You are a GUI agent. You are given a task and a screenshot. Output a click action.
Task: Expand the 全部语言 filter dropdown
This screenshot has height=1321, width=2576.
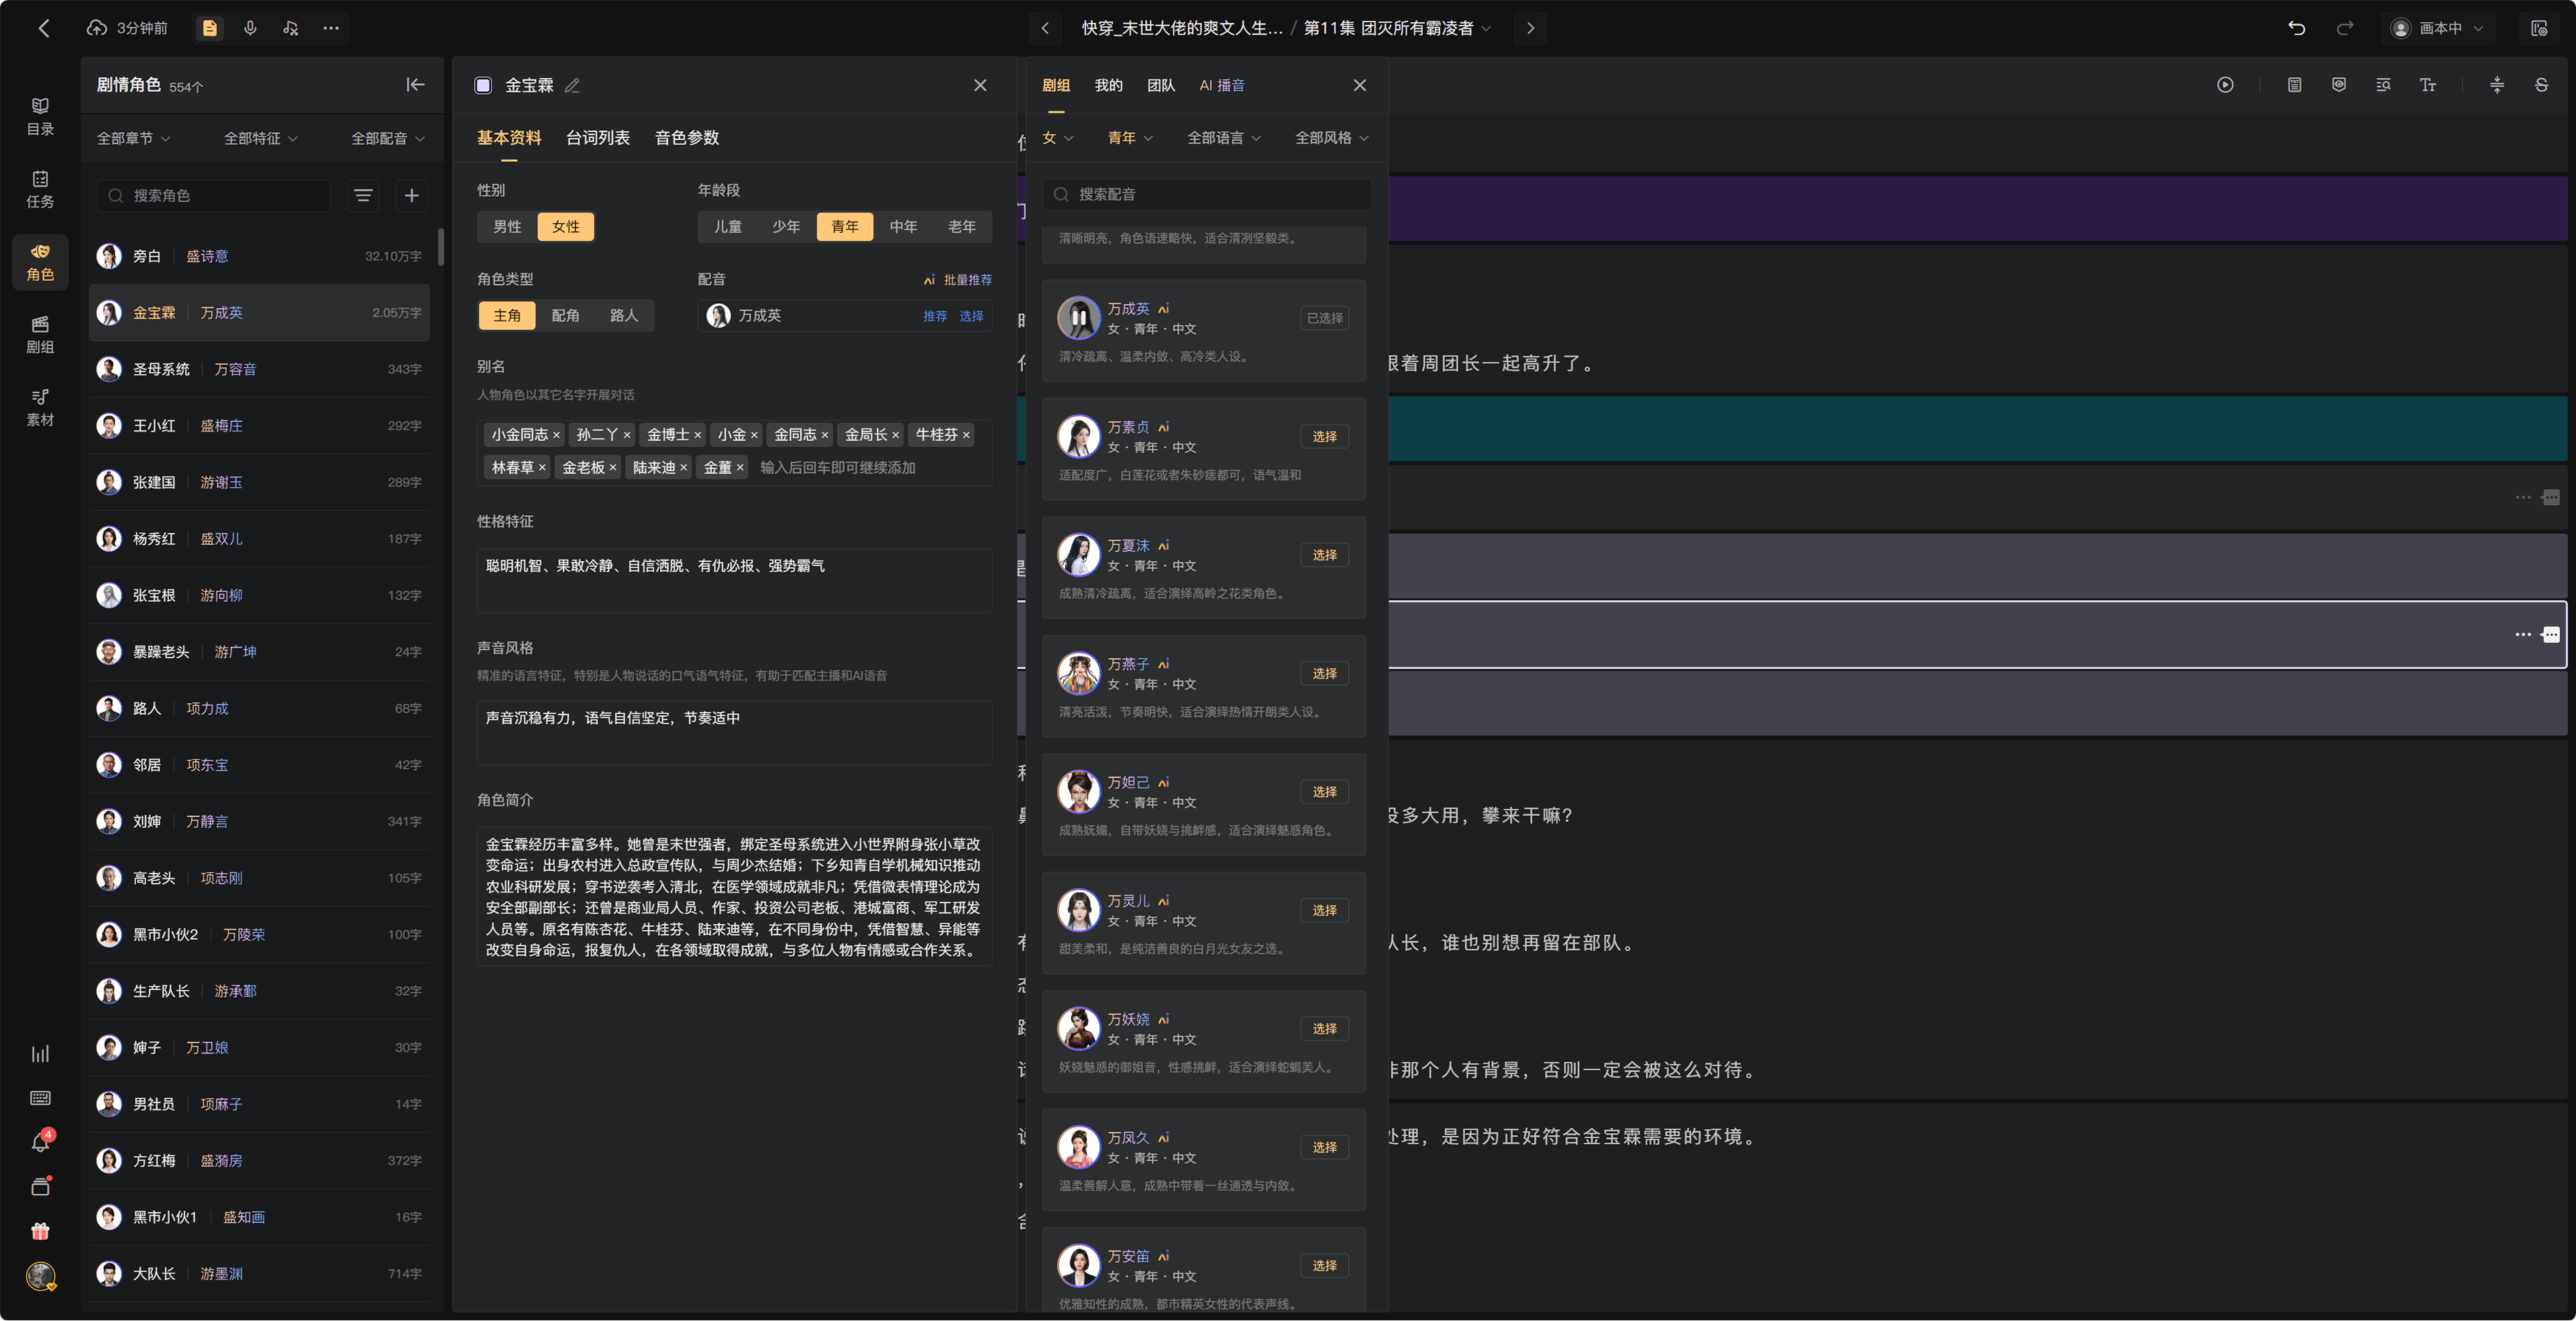click(x=1224, y=138)
